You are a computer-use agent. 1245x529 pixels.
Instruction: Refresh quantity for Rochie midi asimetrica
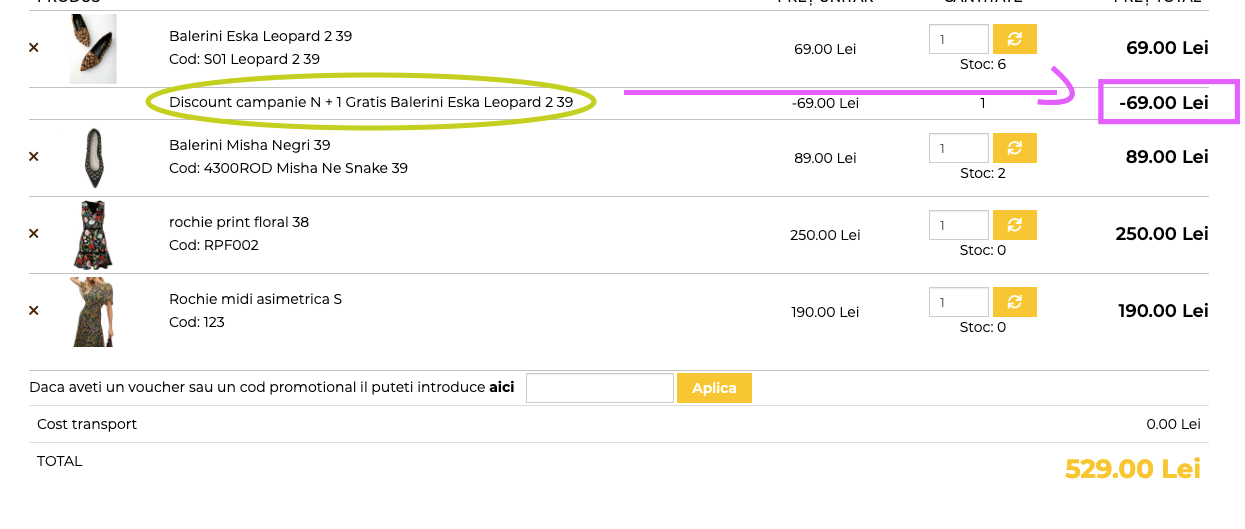click(x=1014, y=302)
